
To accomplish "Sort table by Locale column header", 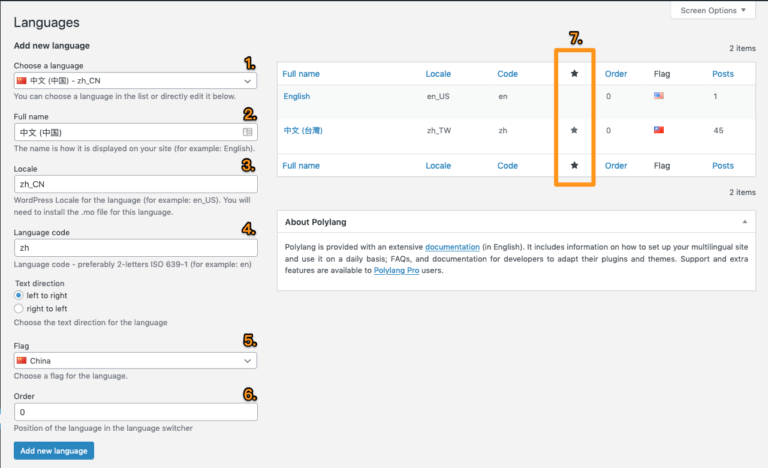I will click(438, 74).
